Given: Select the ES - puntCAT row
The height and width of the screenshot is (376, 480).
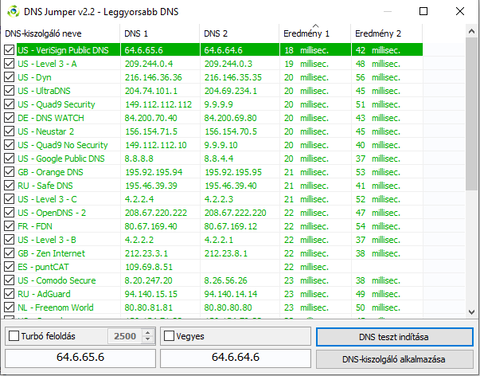Looking at the screenshot, I should (x=213, y=267).
